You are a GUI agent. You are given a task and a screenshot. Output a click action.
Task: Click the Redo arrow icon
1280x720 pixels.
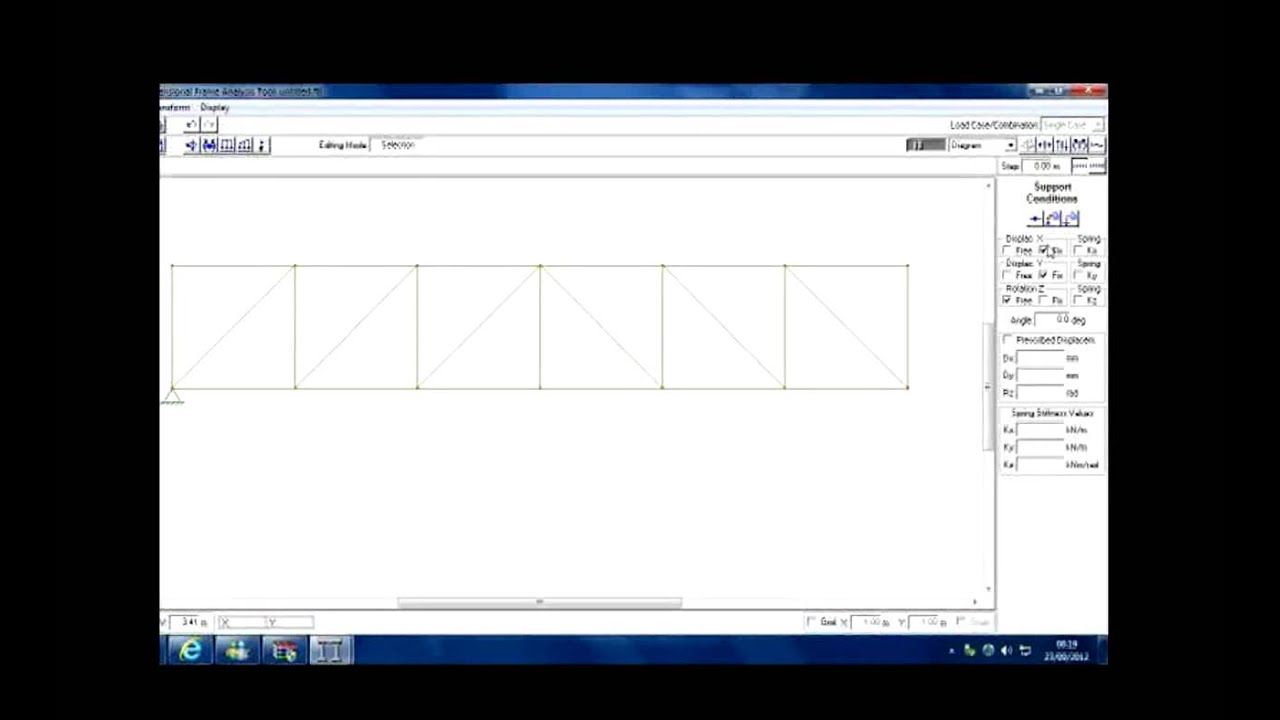[209, 125]
